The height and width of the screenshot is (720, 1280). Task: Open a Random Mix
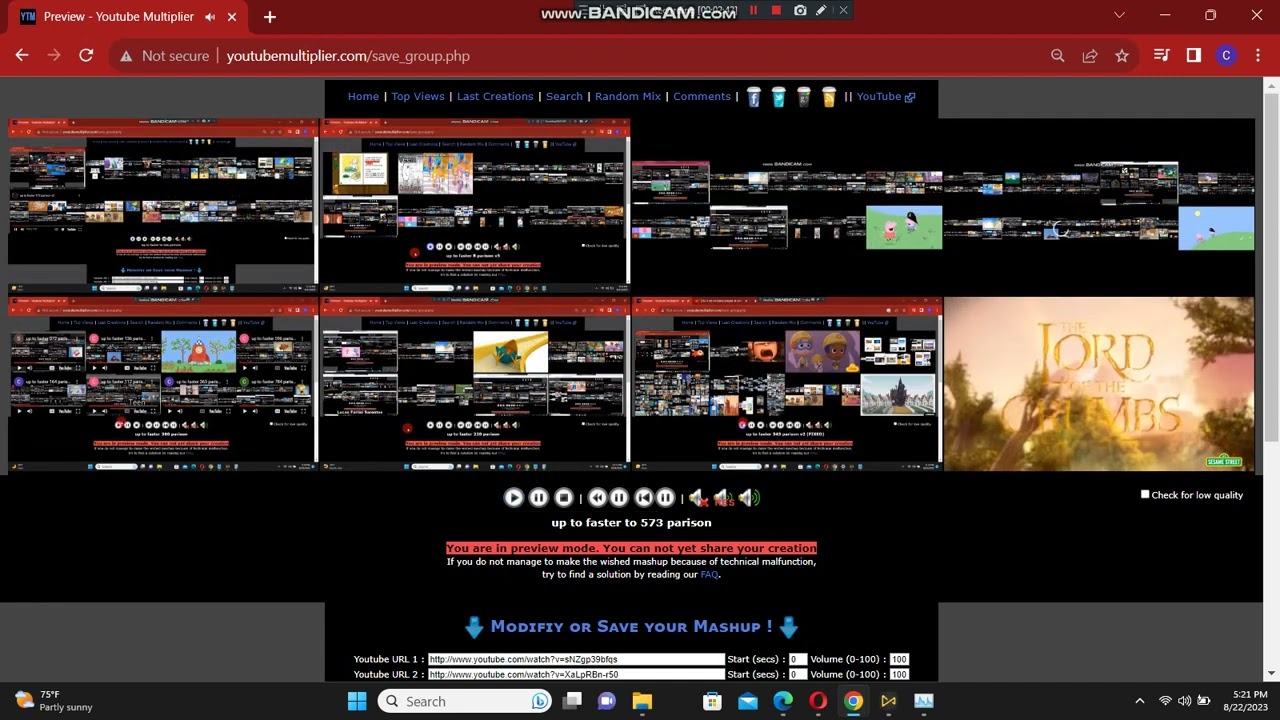click(628, 96)
